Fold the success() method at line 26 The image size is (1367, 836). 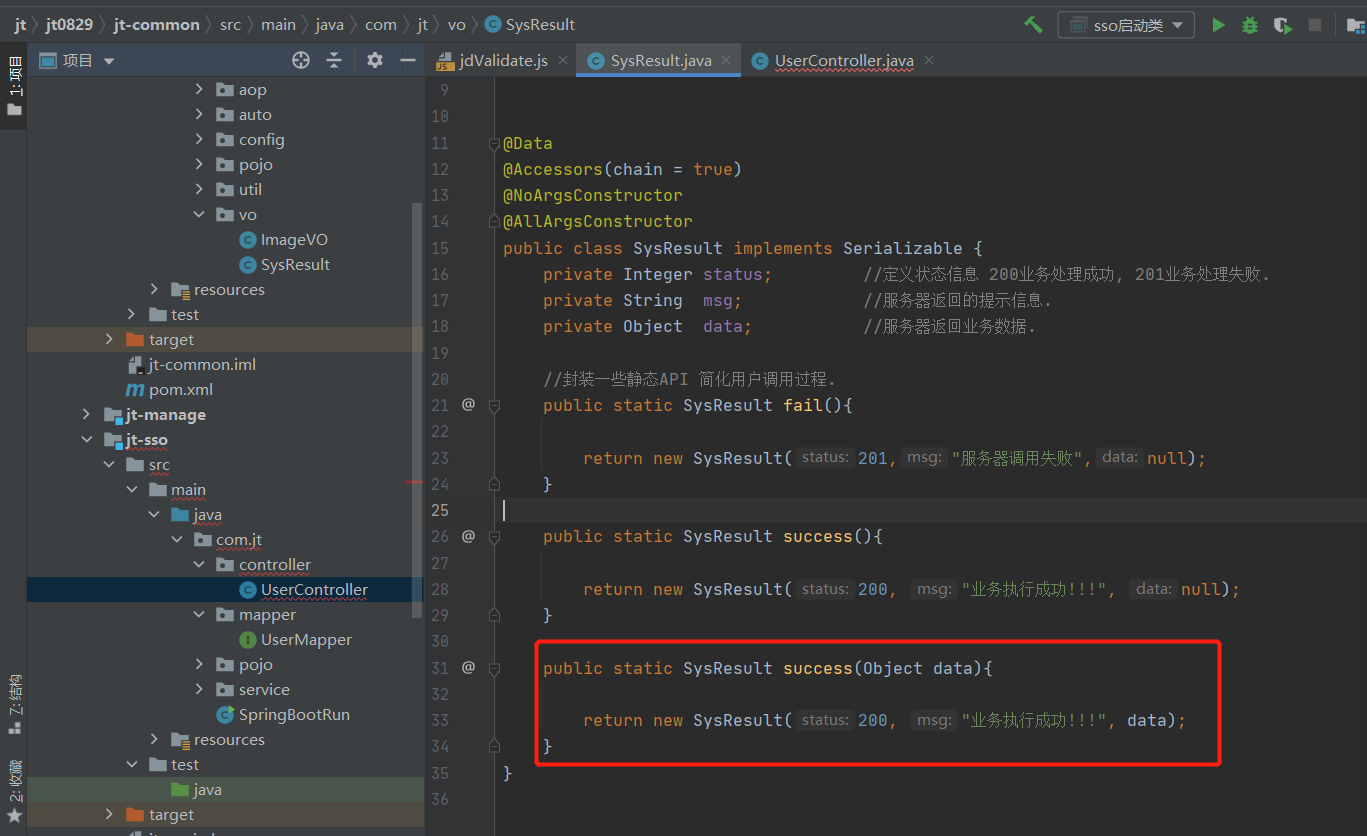[494, 536]
